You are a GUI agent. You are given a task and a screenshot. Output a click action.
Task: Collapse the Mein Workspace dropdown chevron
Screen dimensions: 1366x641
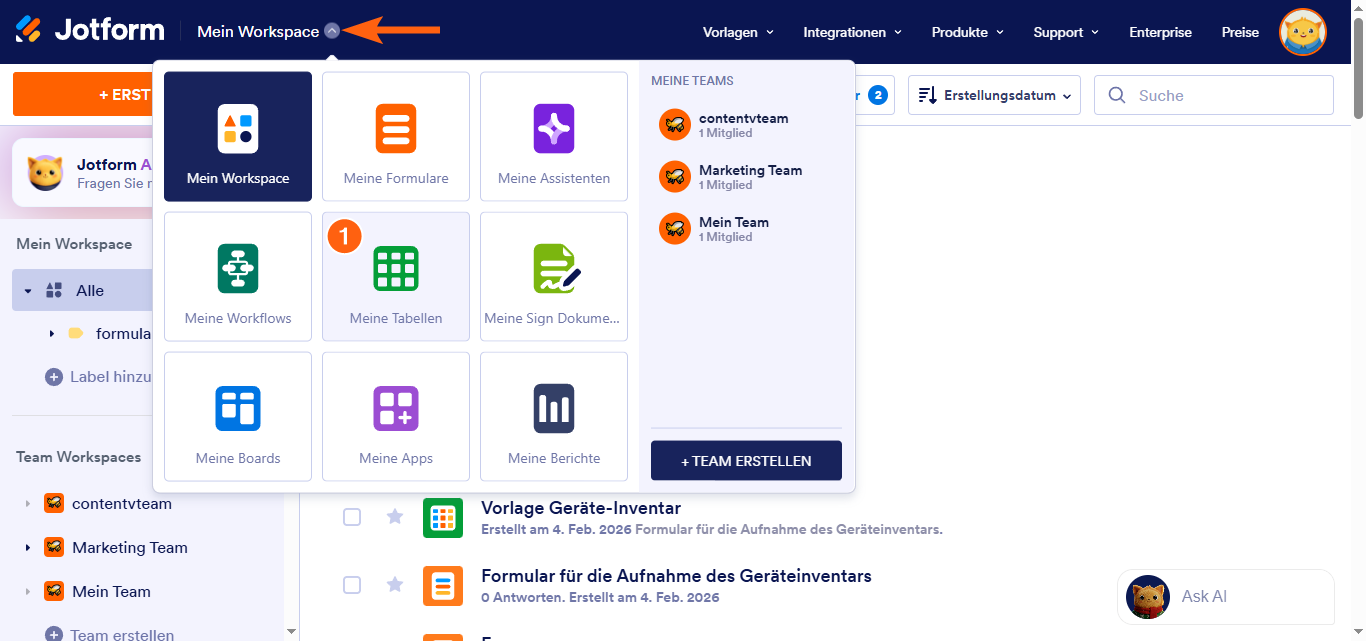pyautogui.click(x=331, y=30)
